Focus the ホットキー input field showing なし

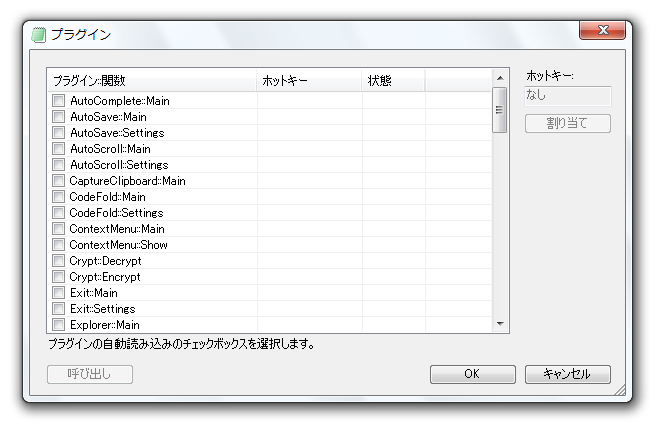pos(567,96)
